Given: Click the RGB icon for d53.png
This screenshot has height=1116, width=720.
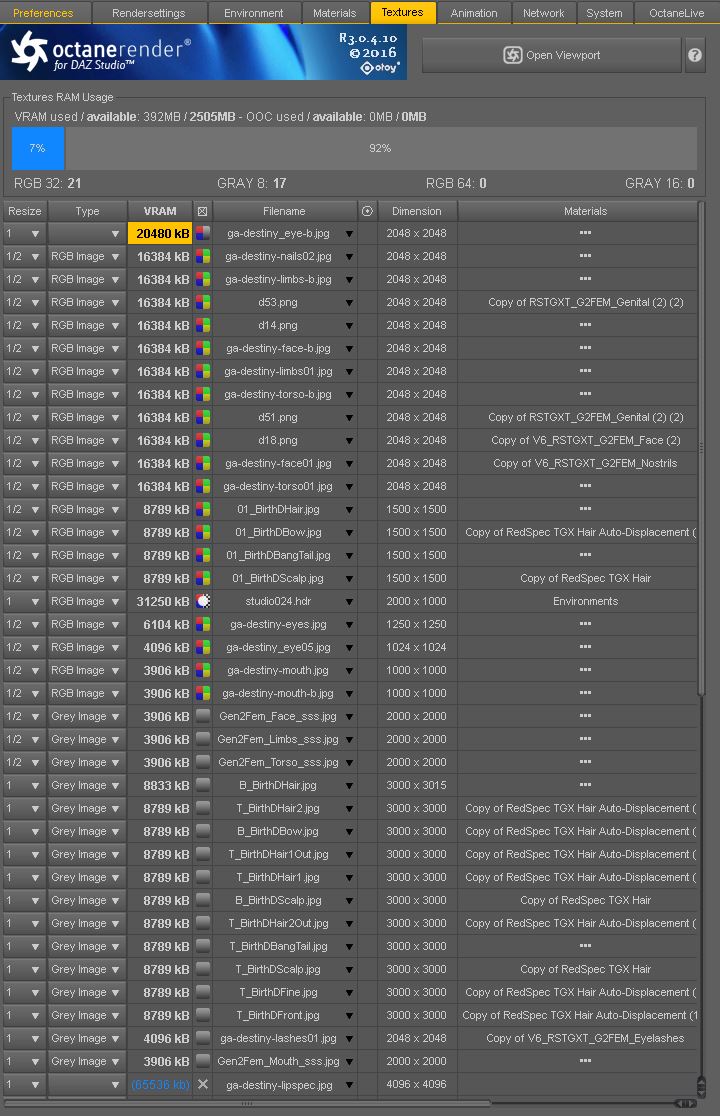Looking at the screenshot, I should point(203,302).
